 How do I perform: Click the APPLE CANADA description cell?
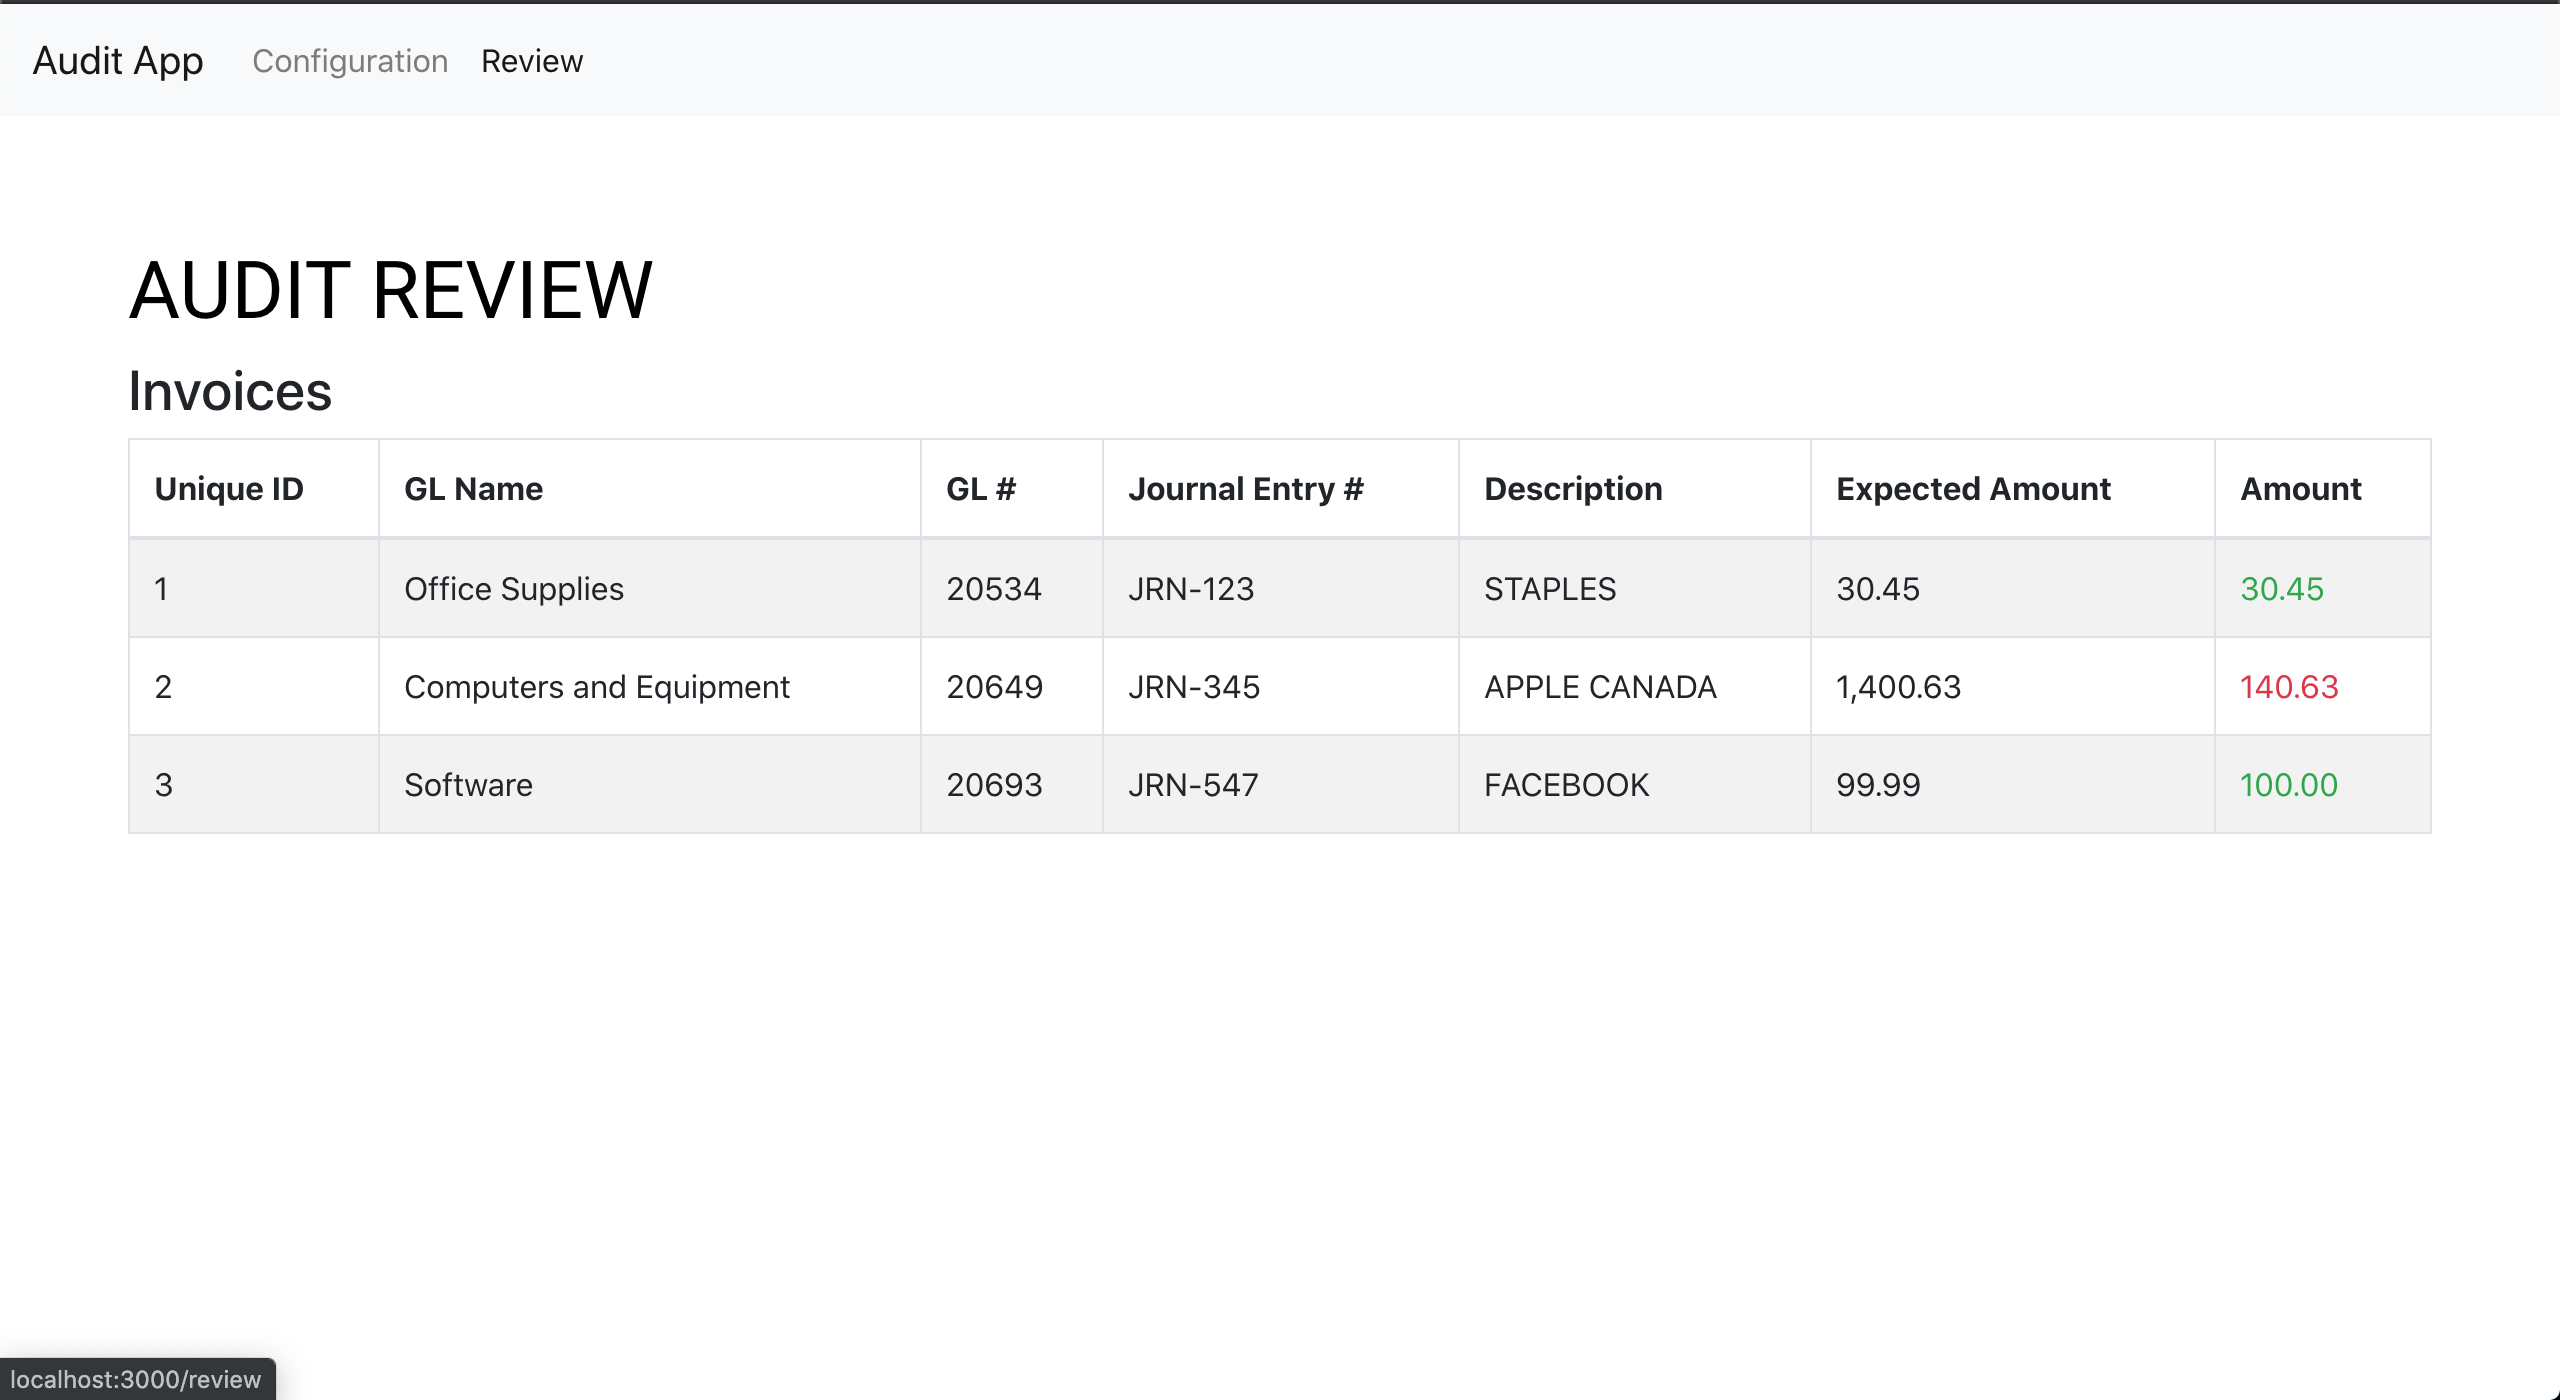[1600, 687]
